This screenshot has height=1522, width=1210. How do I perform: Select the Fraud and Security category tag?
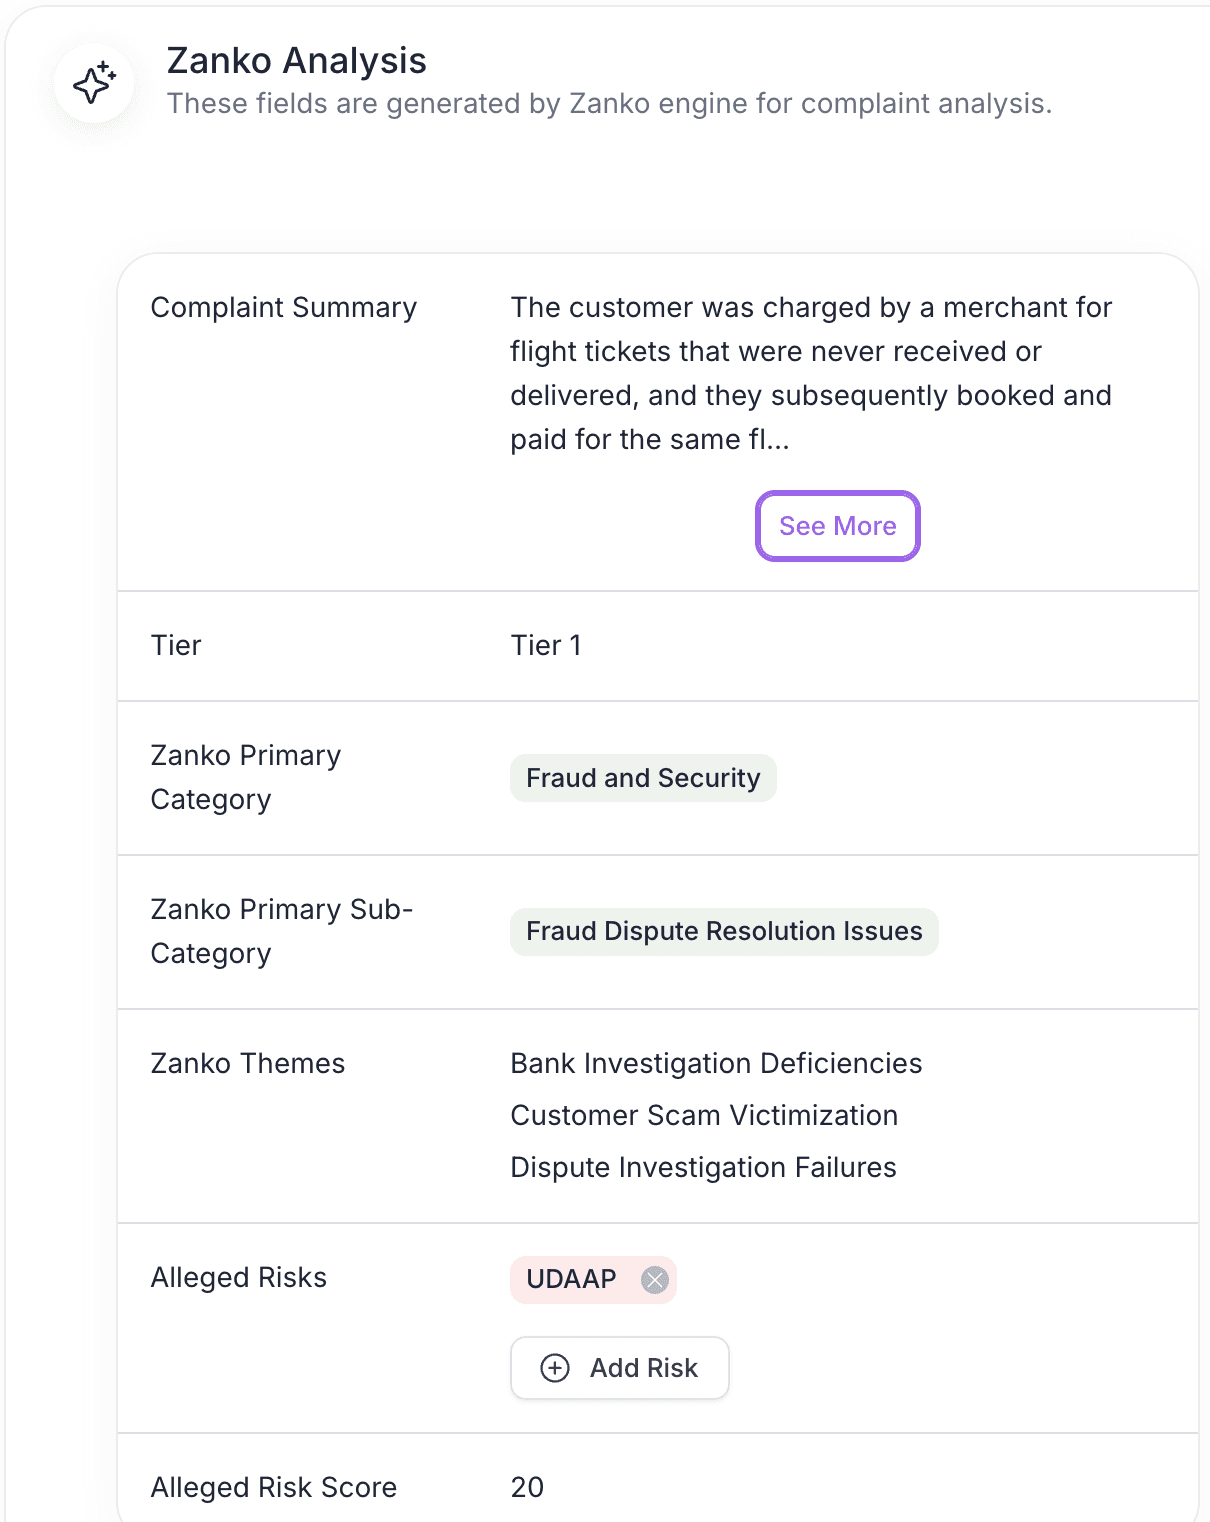pos(643,778)
